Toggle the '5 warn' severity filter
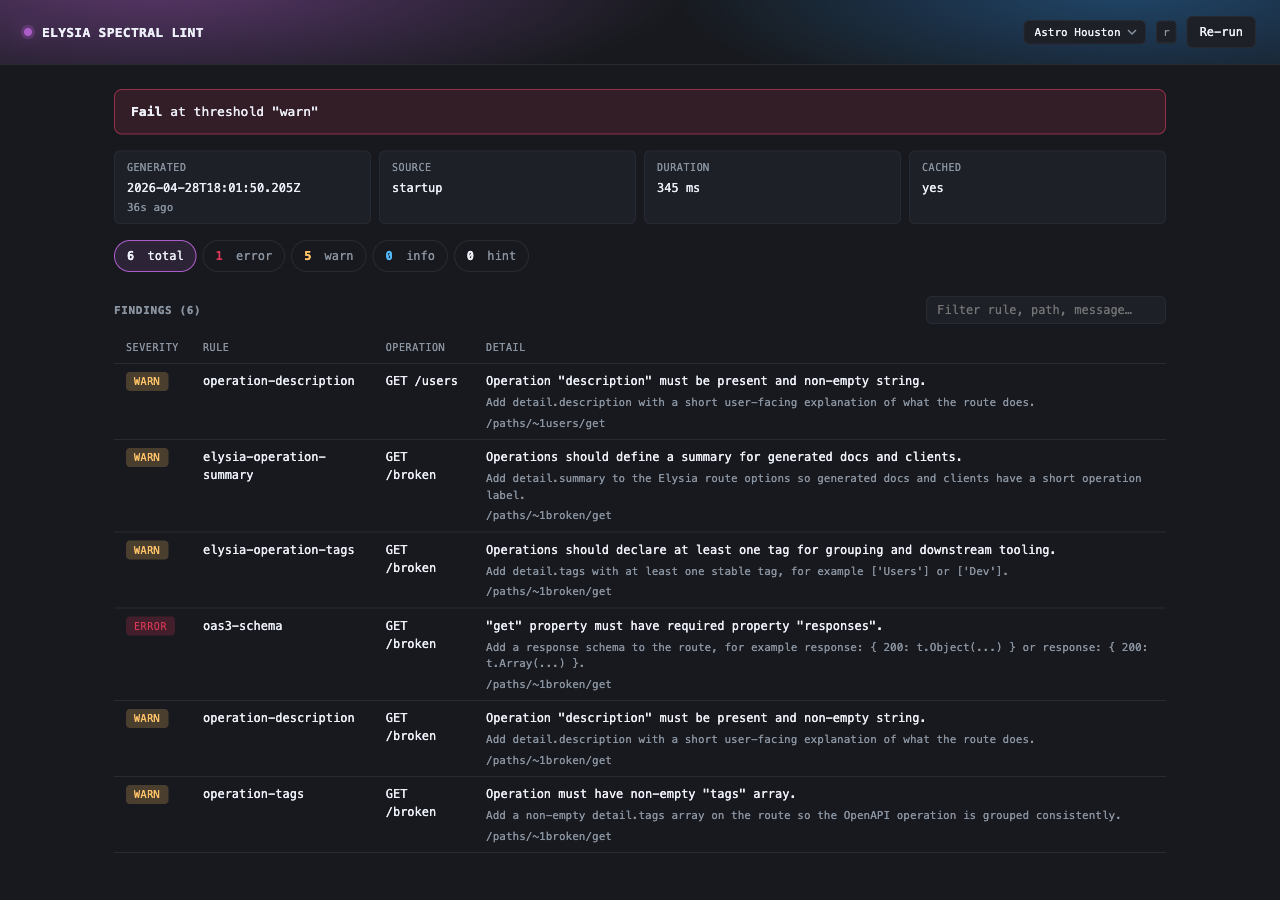 pos(329,256)
